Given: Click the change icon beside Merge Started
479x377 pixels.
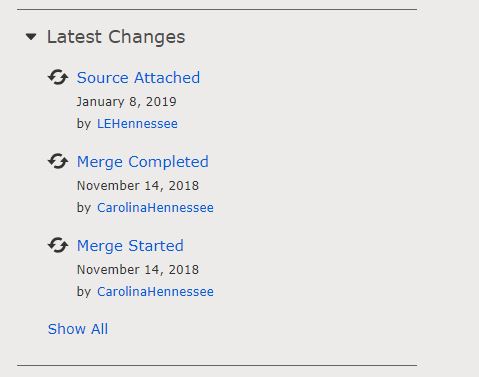Looking at the screenshot, I should (x=58, y=245).
